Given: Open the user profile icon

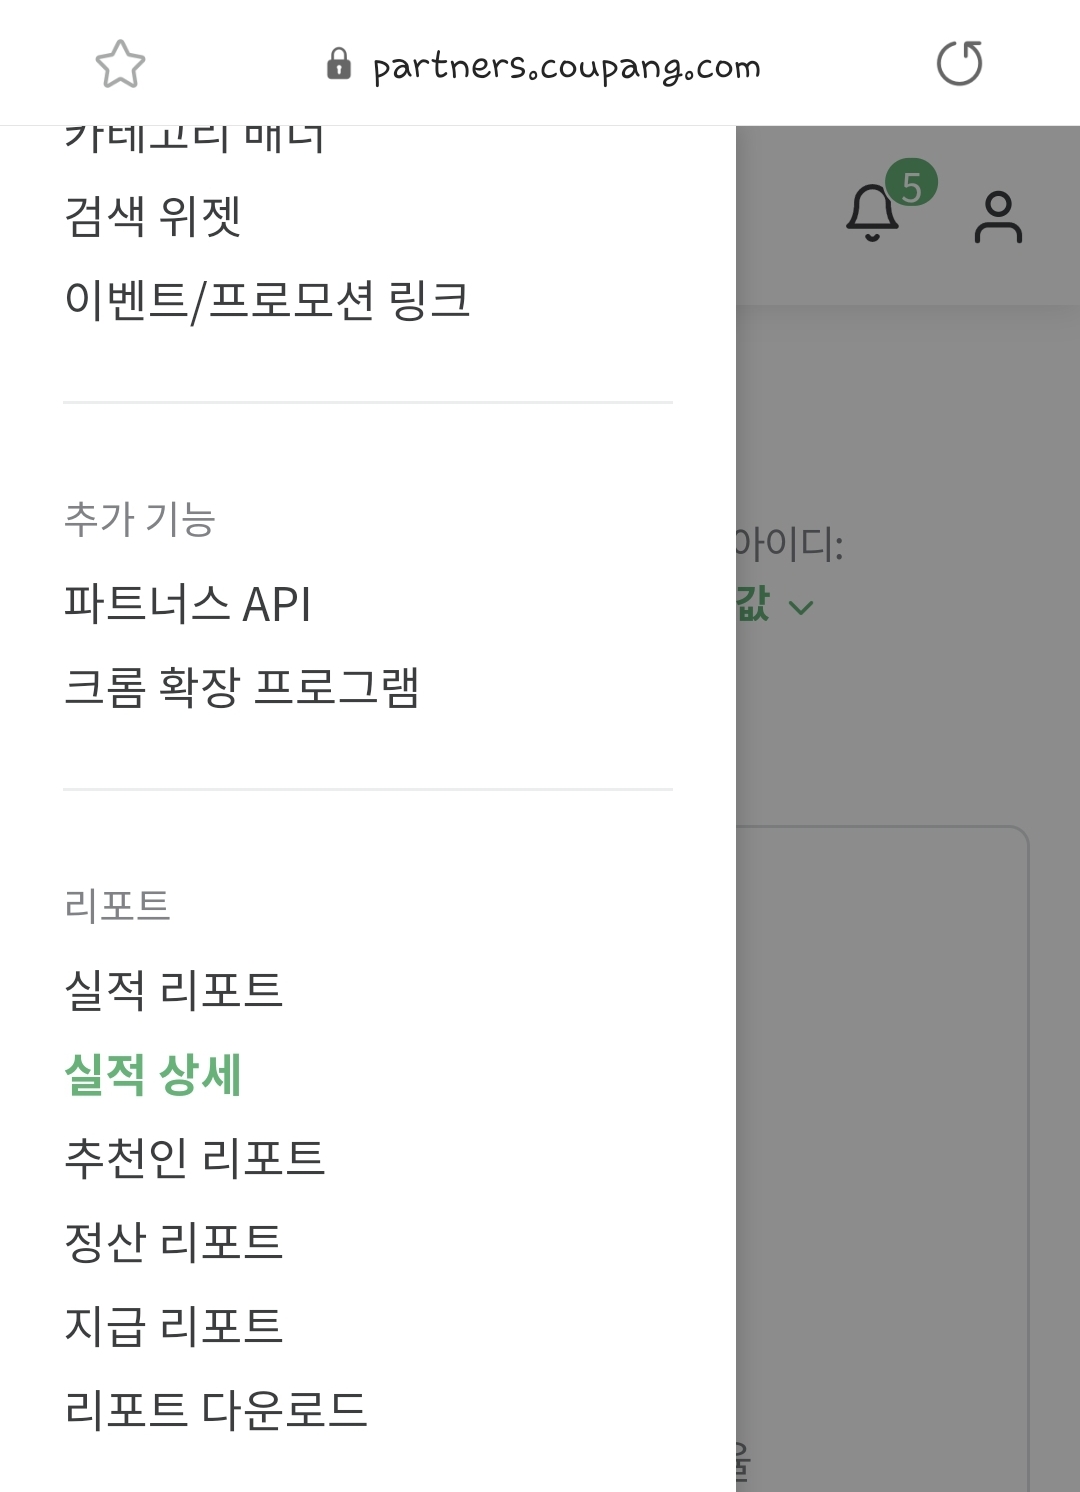Looking at the screenshot, I should 998,217.
